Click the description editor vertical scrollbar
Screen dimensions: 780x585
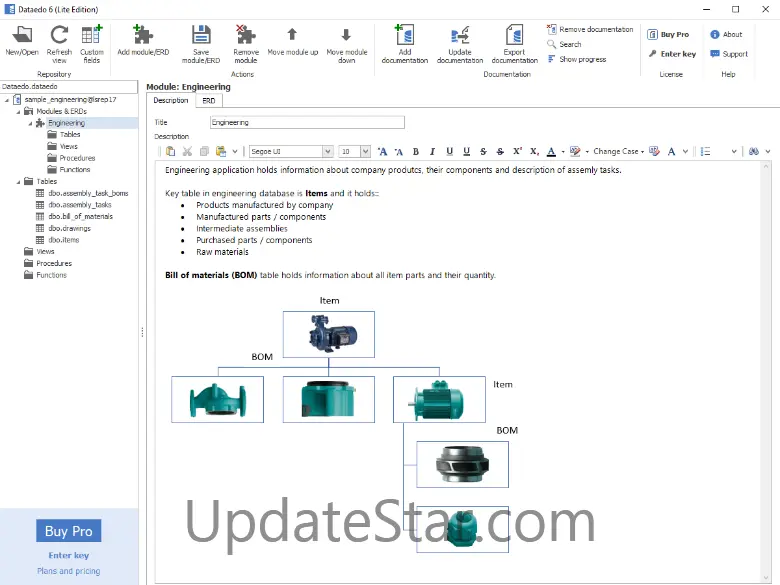(766, 372)
